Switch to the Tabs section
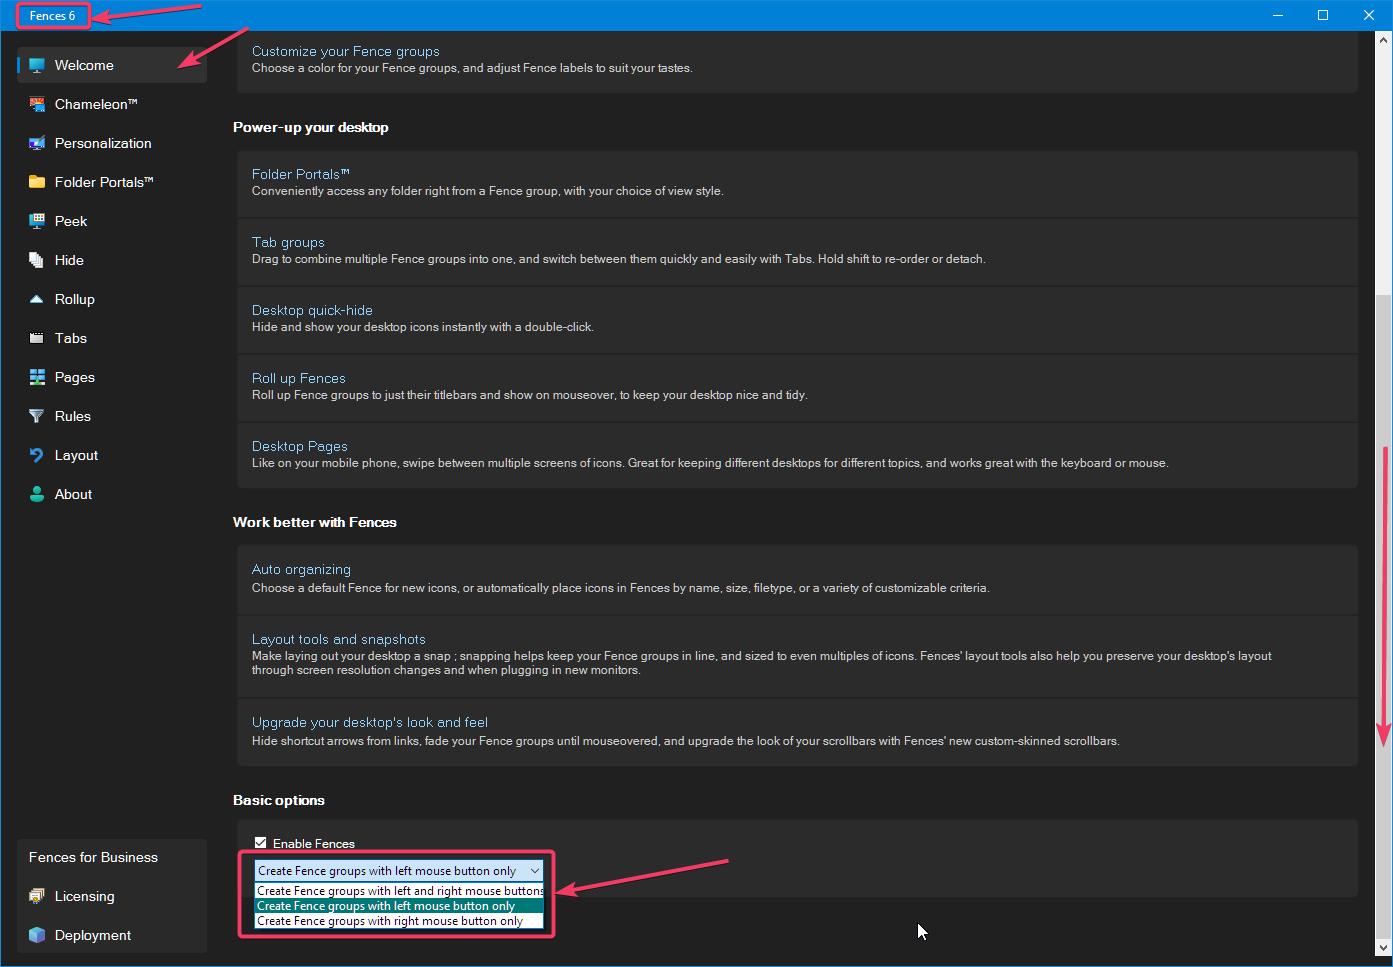 tap(70, 338)
